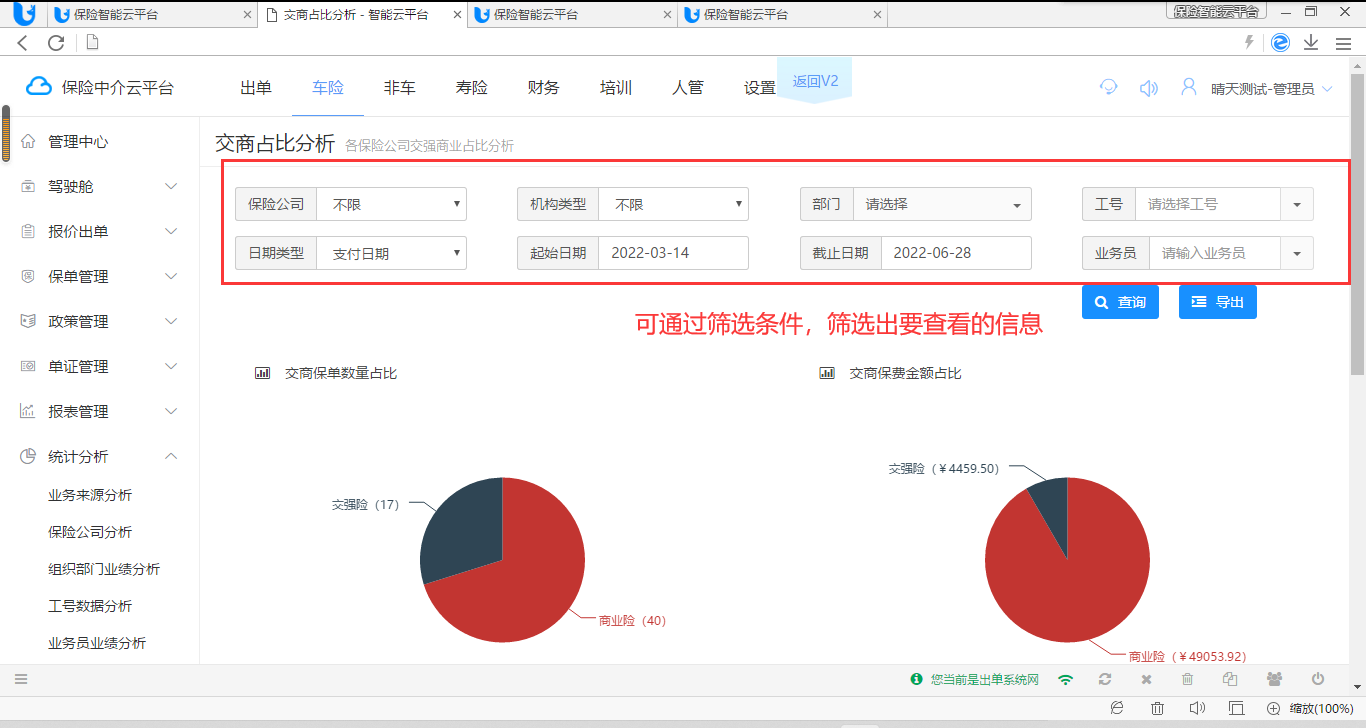The height and width of the screenshot is (728, 1366).
Task: Open the 日期类型 支付日期 dropdown
Action: coord(391,253)
